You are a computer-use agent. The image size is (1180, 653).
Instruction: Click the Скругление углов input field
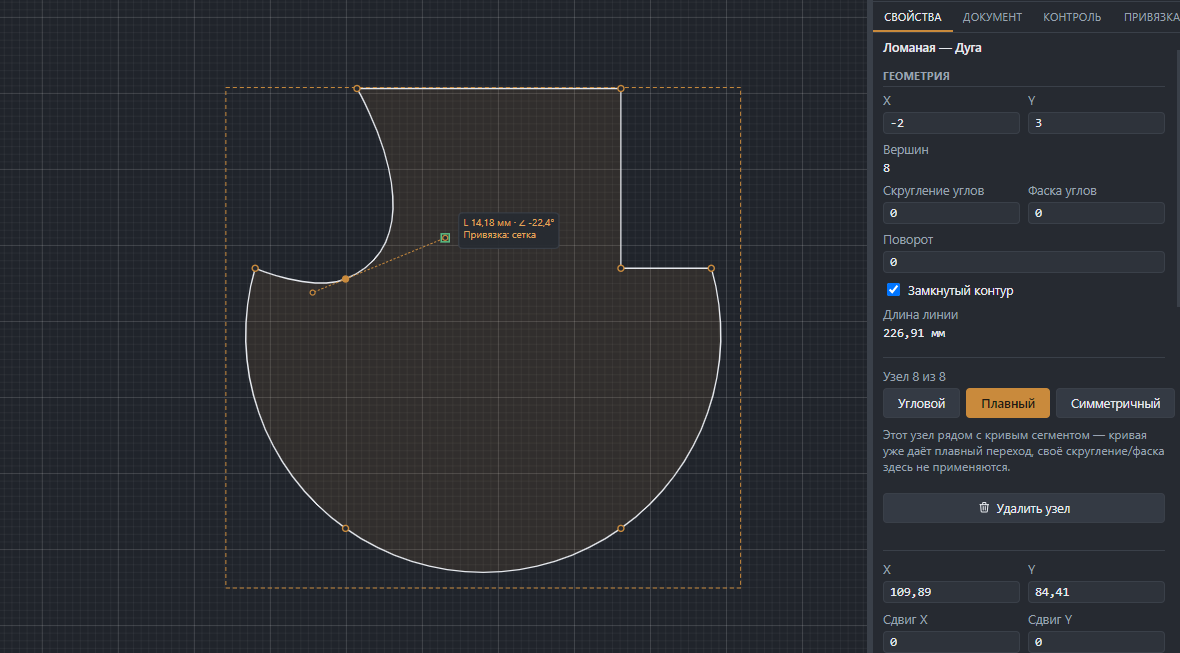click(951, 213)
